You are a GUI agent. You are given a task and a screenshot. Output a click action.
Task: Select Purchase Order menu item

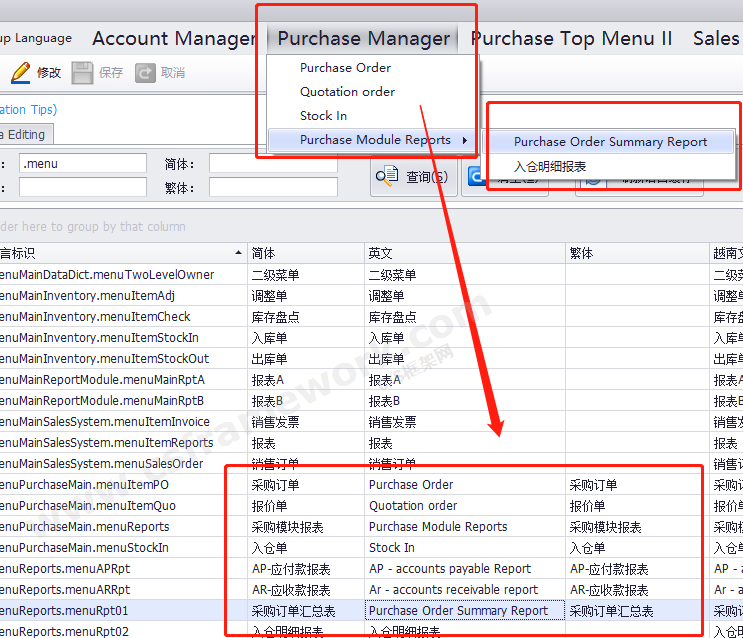345,68
